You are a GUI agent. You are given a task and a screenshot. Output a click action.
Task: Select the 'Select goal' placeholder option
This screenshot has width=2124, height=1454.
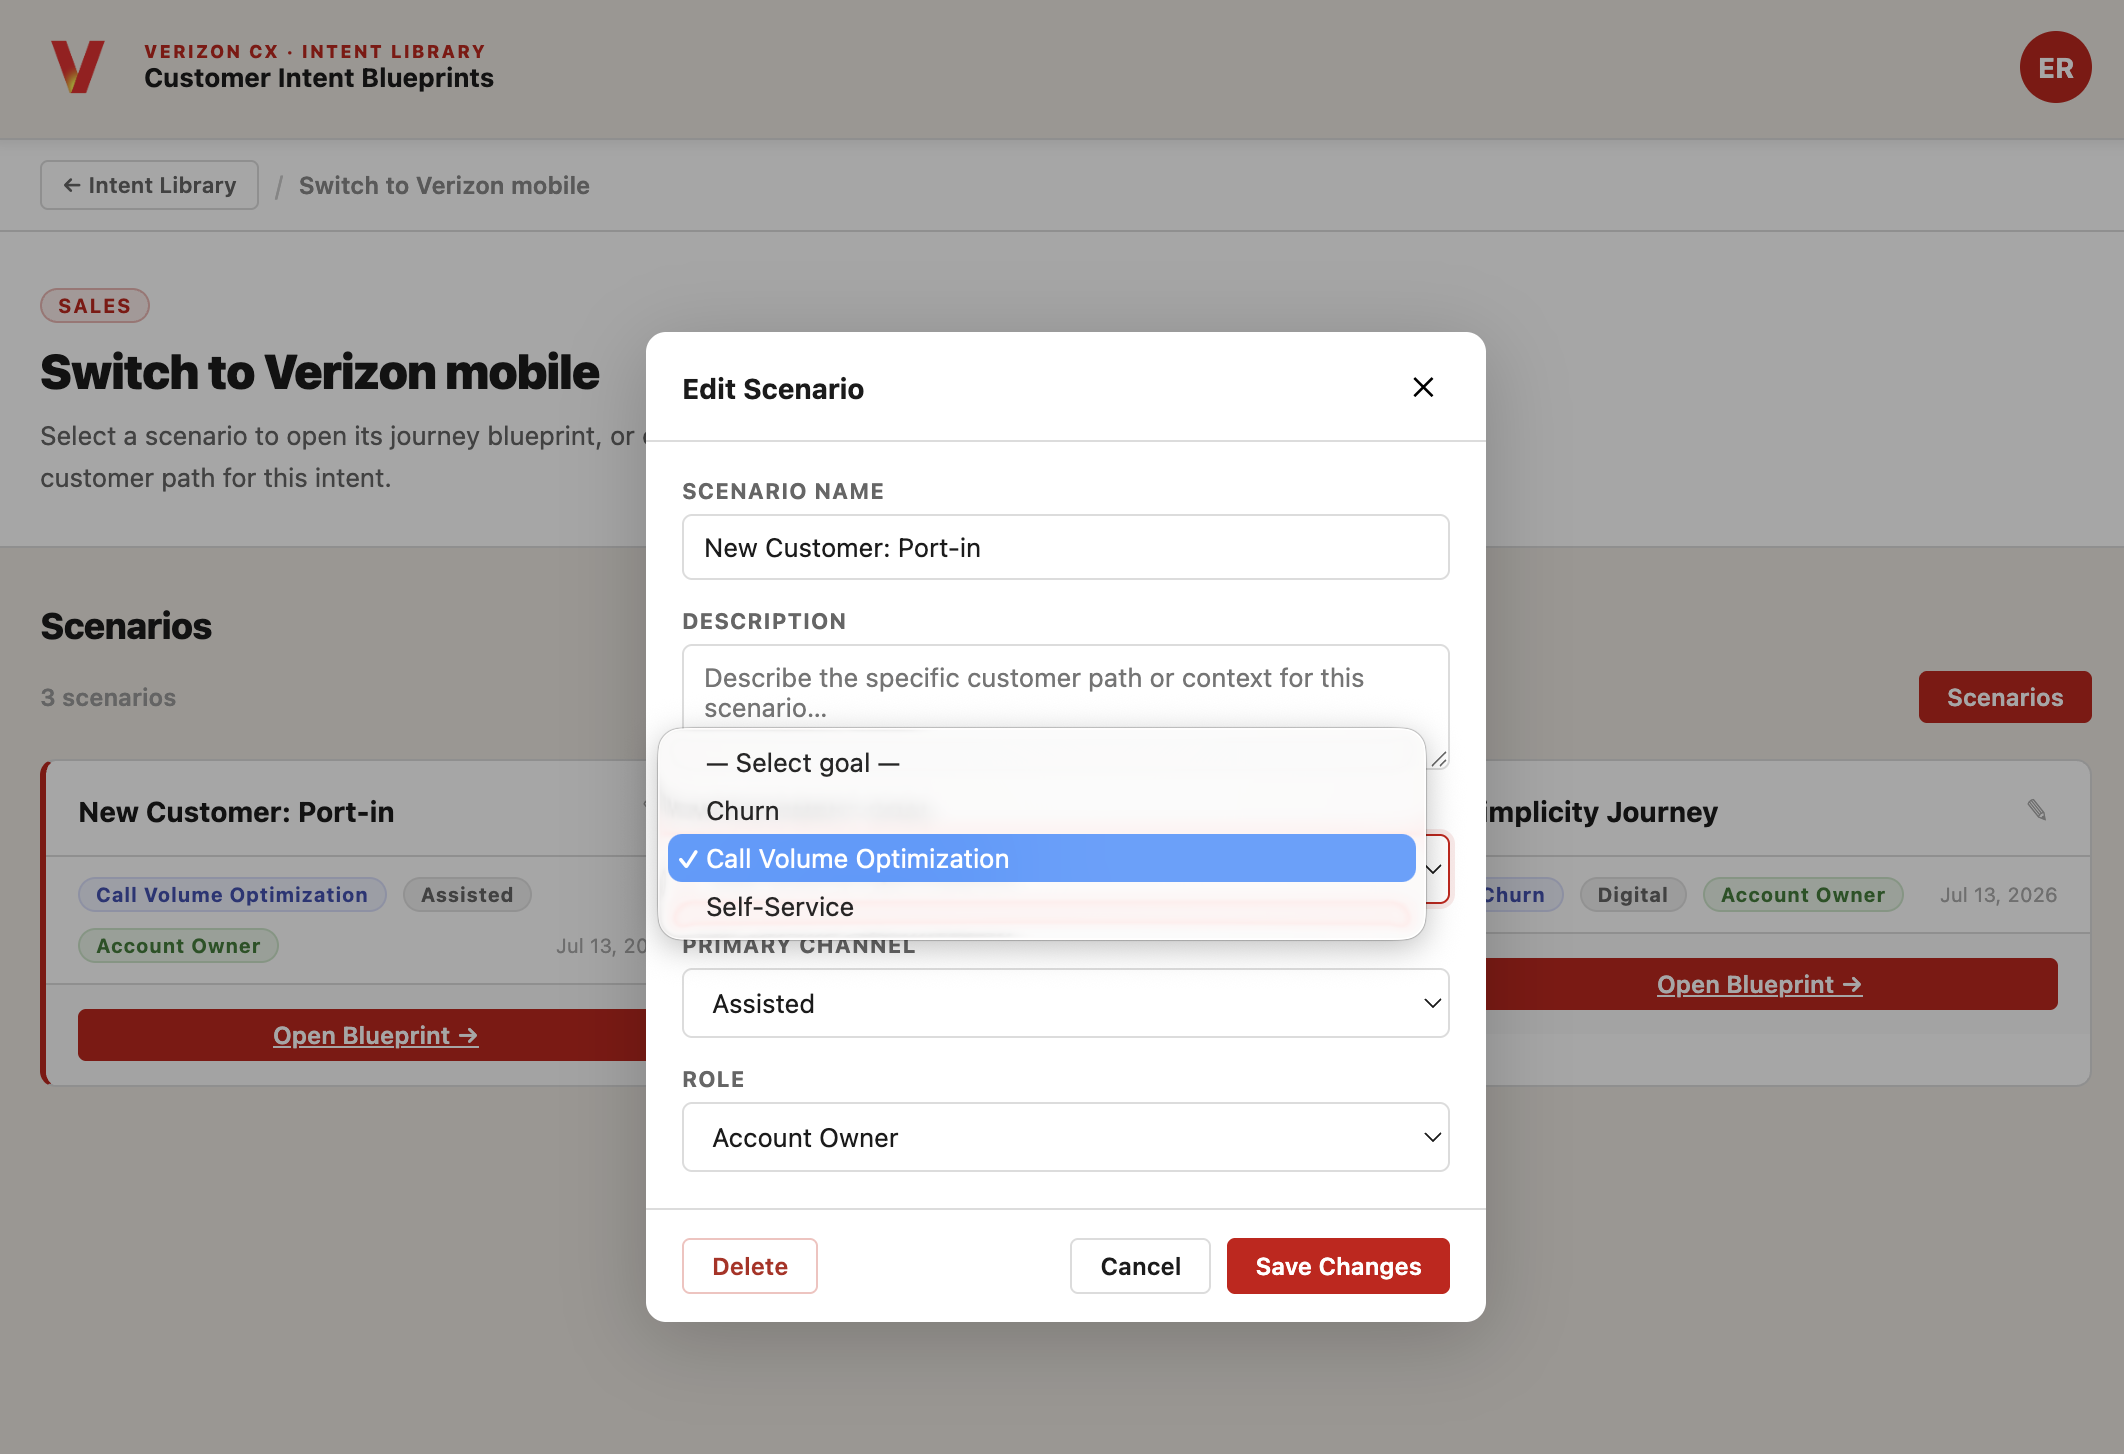click(x=1041, y=763)
